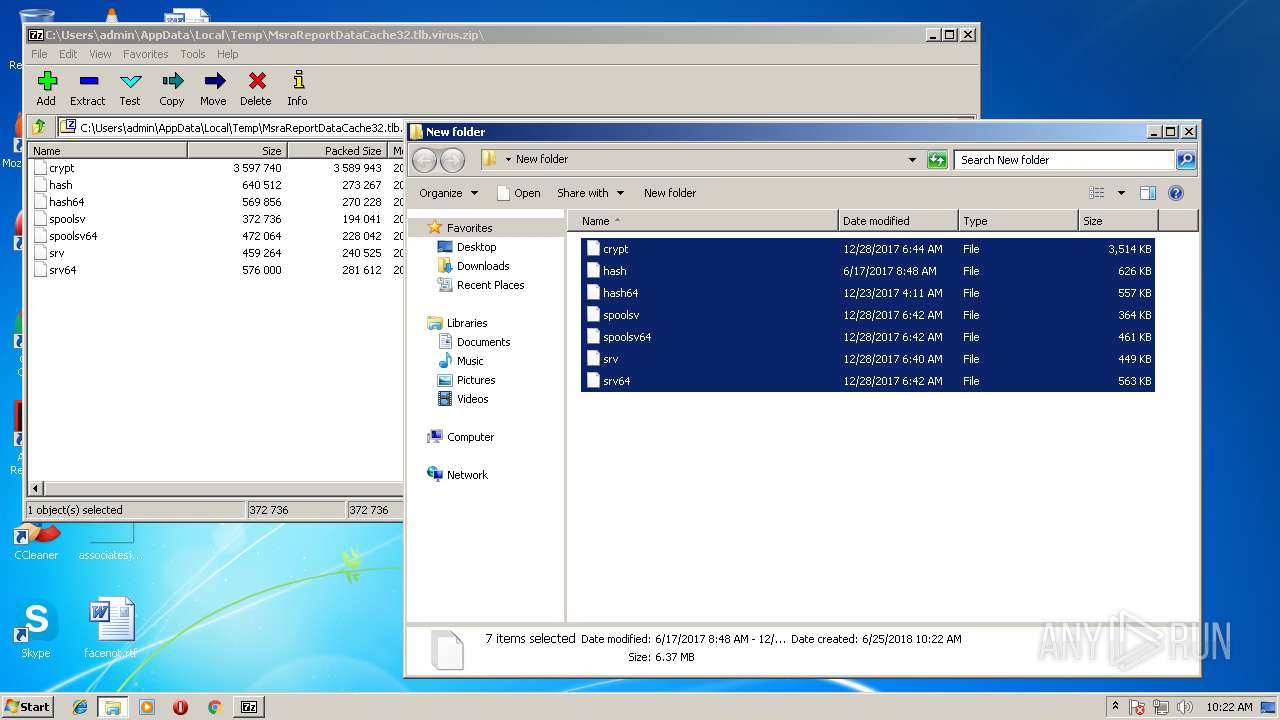Screen dimensions: 1280x720
Task: Select srv64 file in New folder
Action: pos(867,381)
